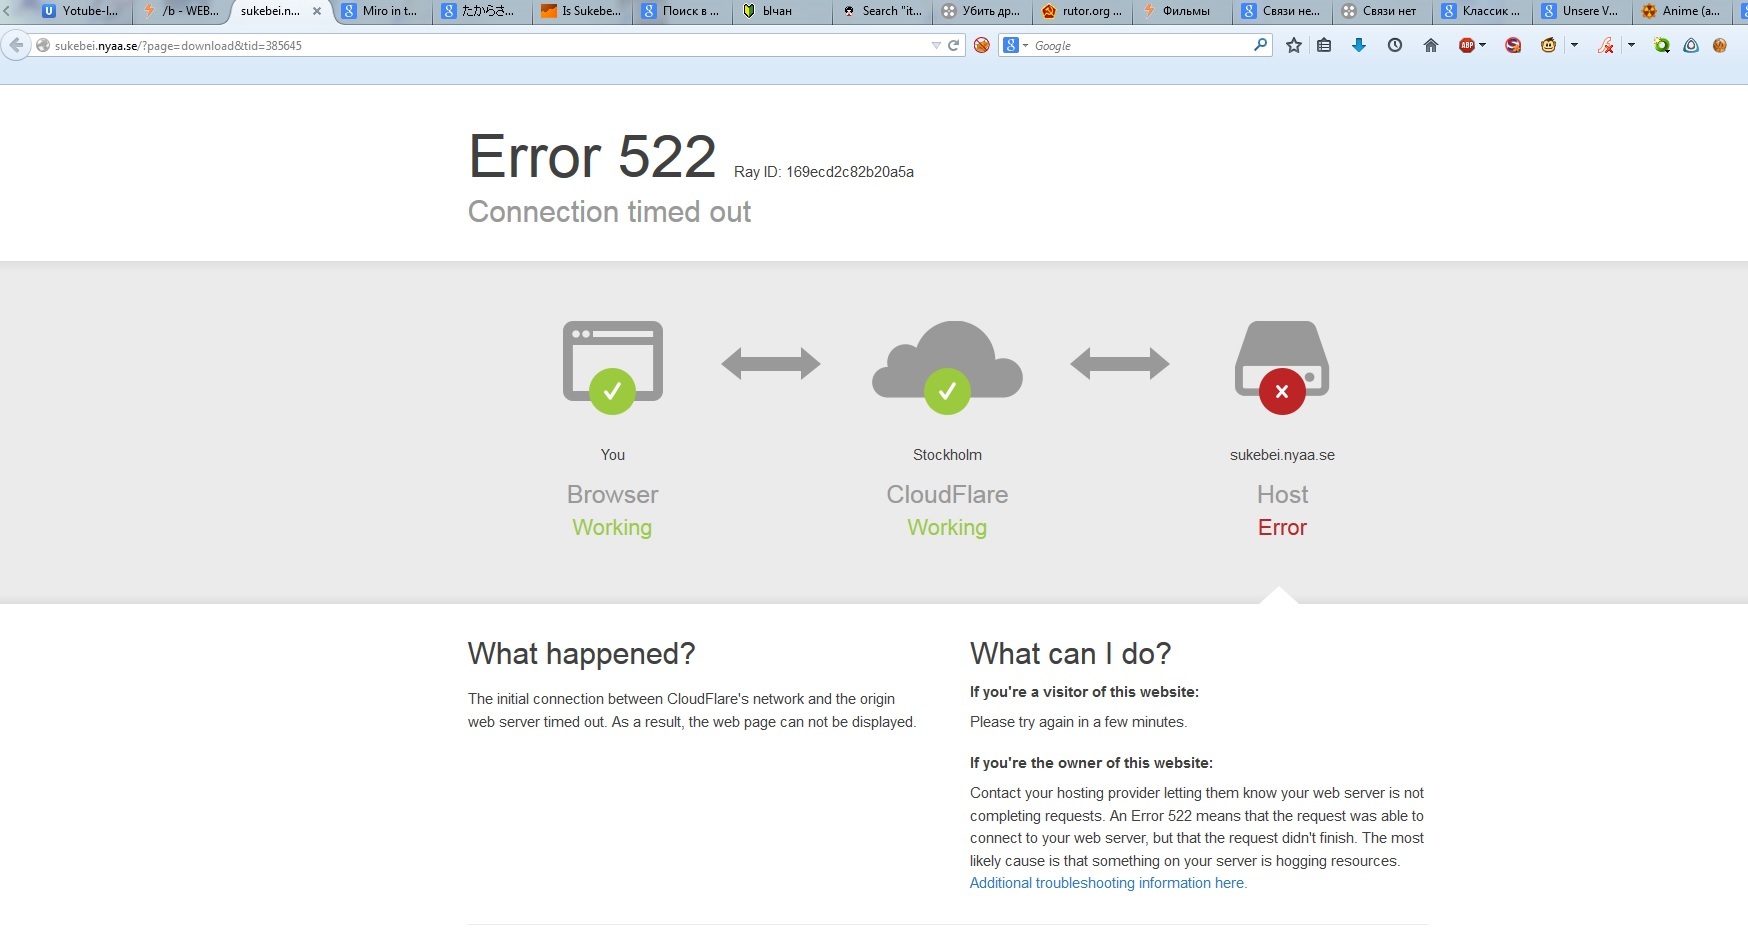The height and width of the screenshot is (936, 1748).
Task: Switch to the Связи не... tab
Action: [1281, 11]
